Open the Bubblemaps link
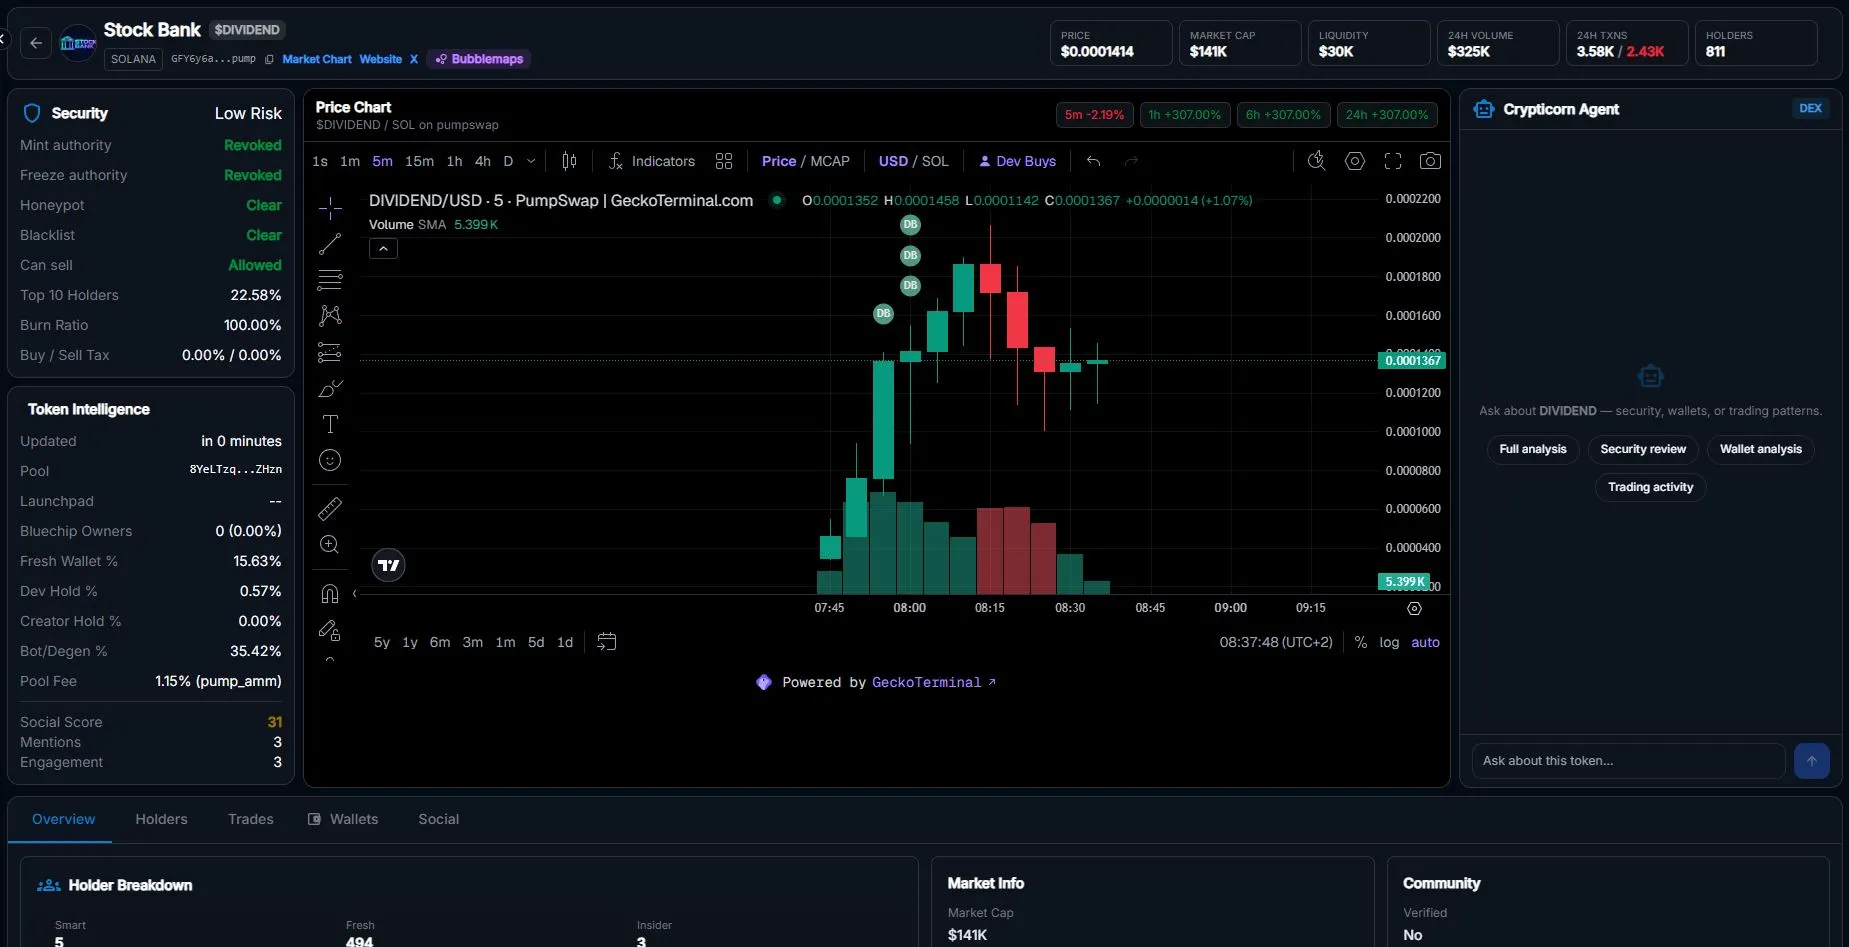 [479, 59]
